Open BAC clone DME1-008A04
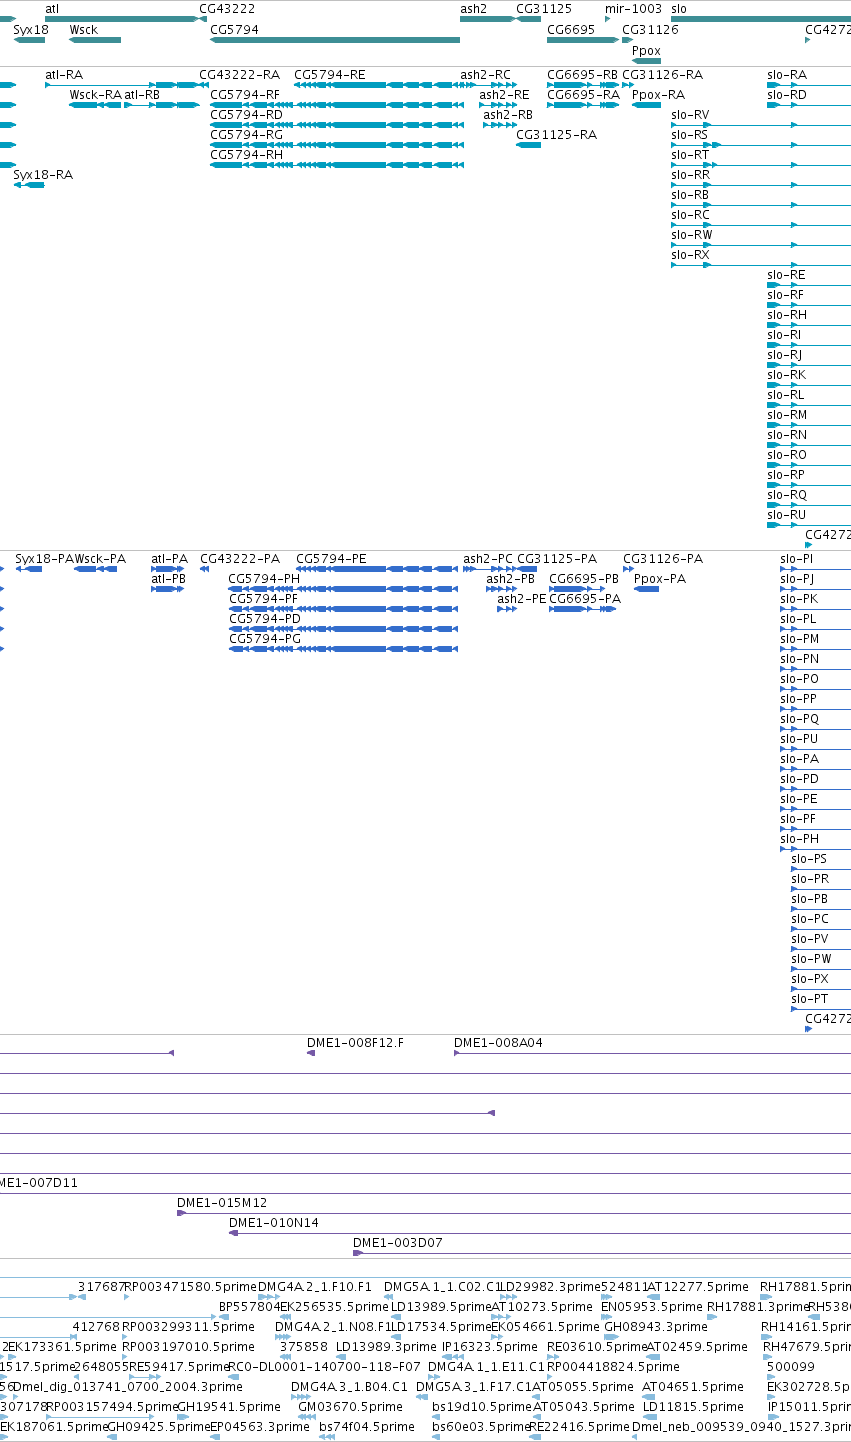Viewport: 851px width, 1442px height. (x=498, y=1043)
